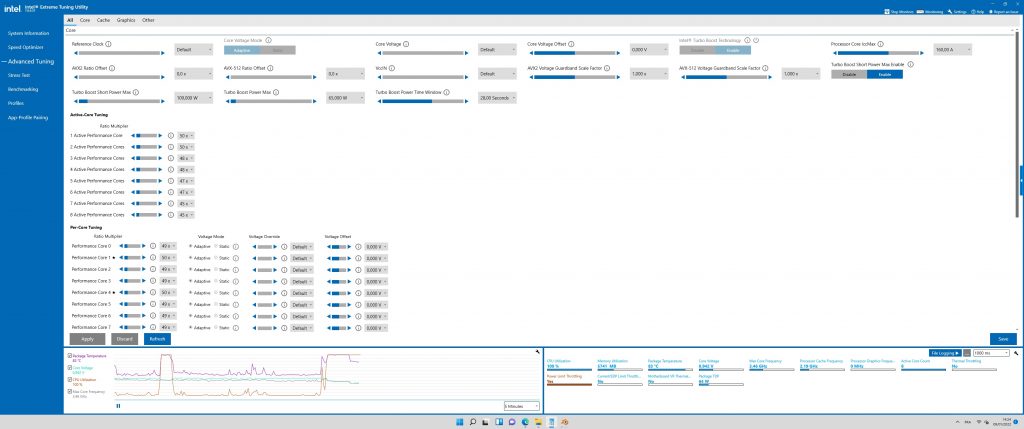Open graph settings wrench icon

coord(536,353)
